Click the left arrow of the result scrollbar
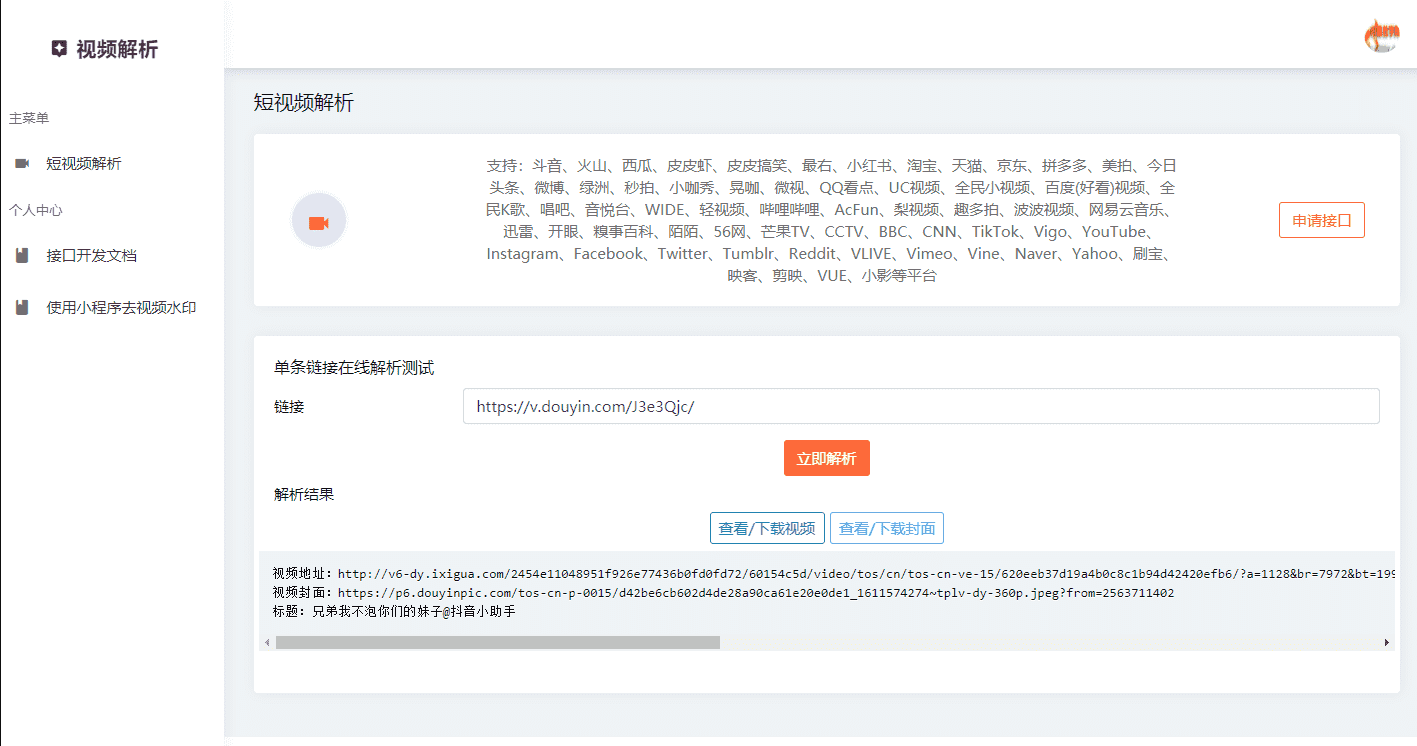Viewport: 1417px width, 746px height. point(266,641)
